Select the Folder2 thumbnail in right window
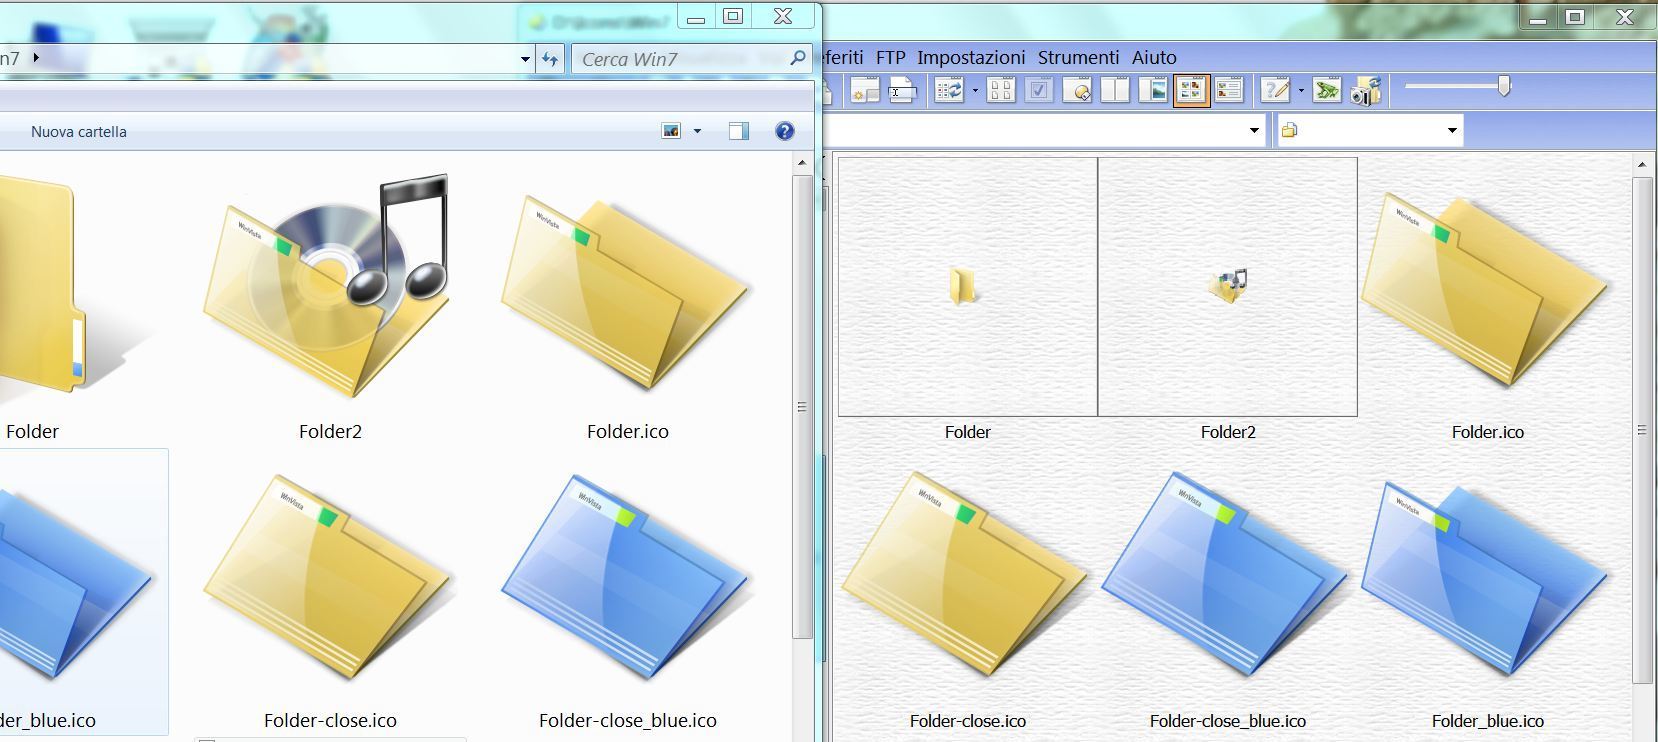The width and height of the screenshot is (1658, 742). tap(1227, 286)
